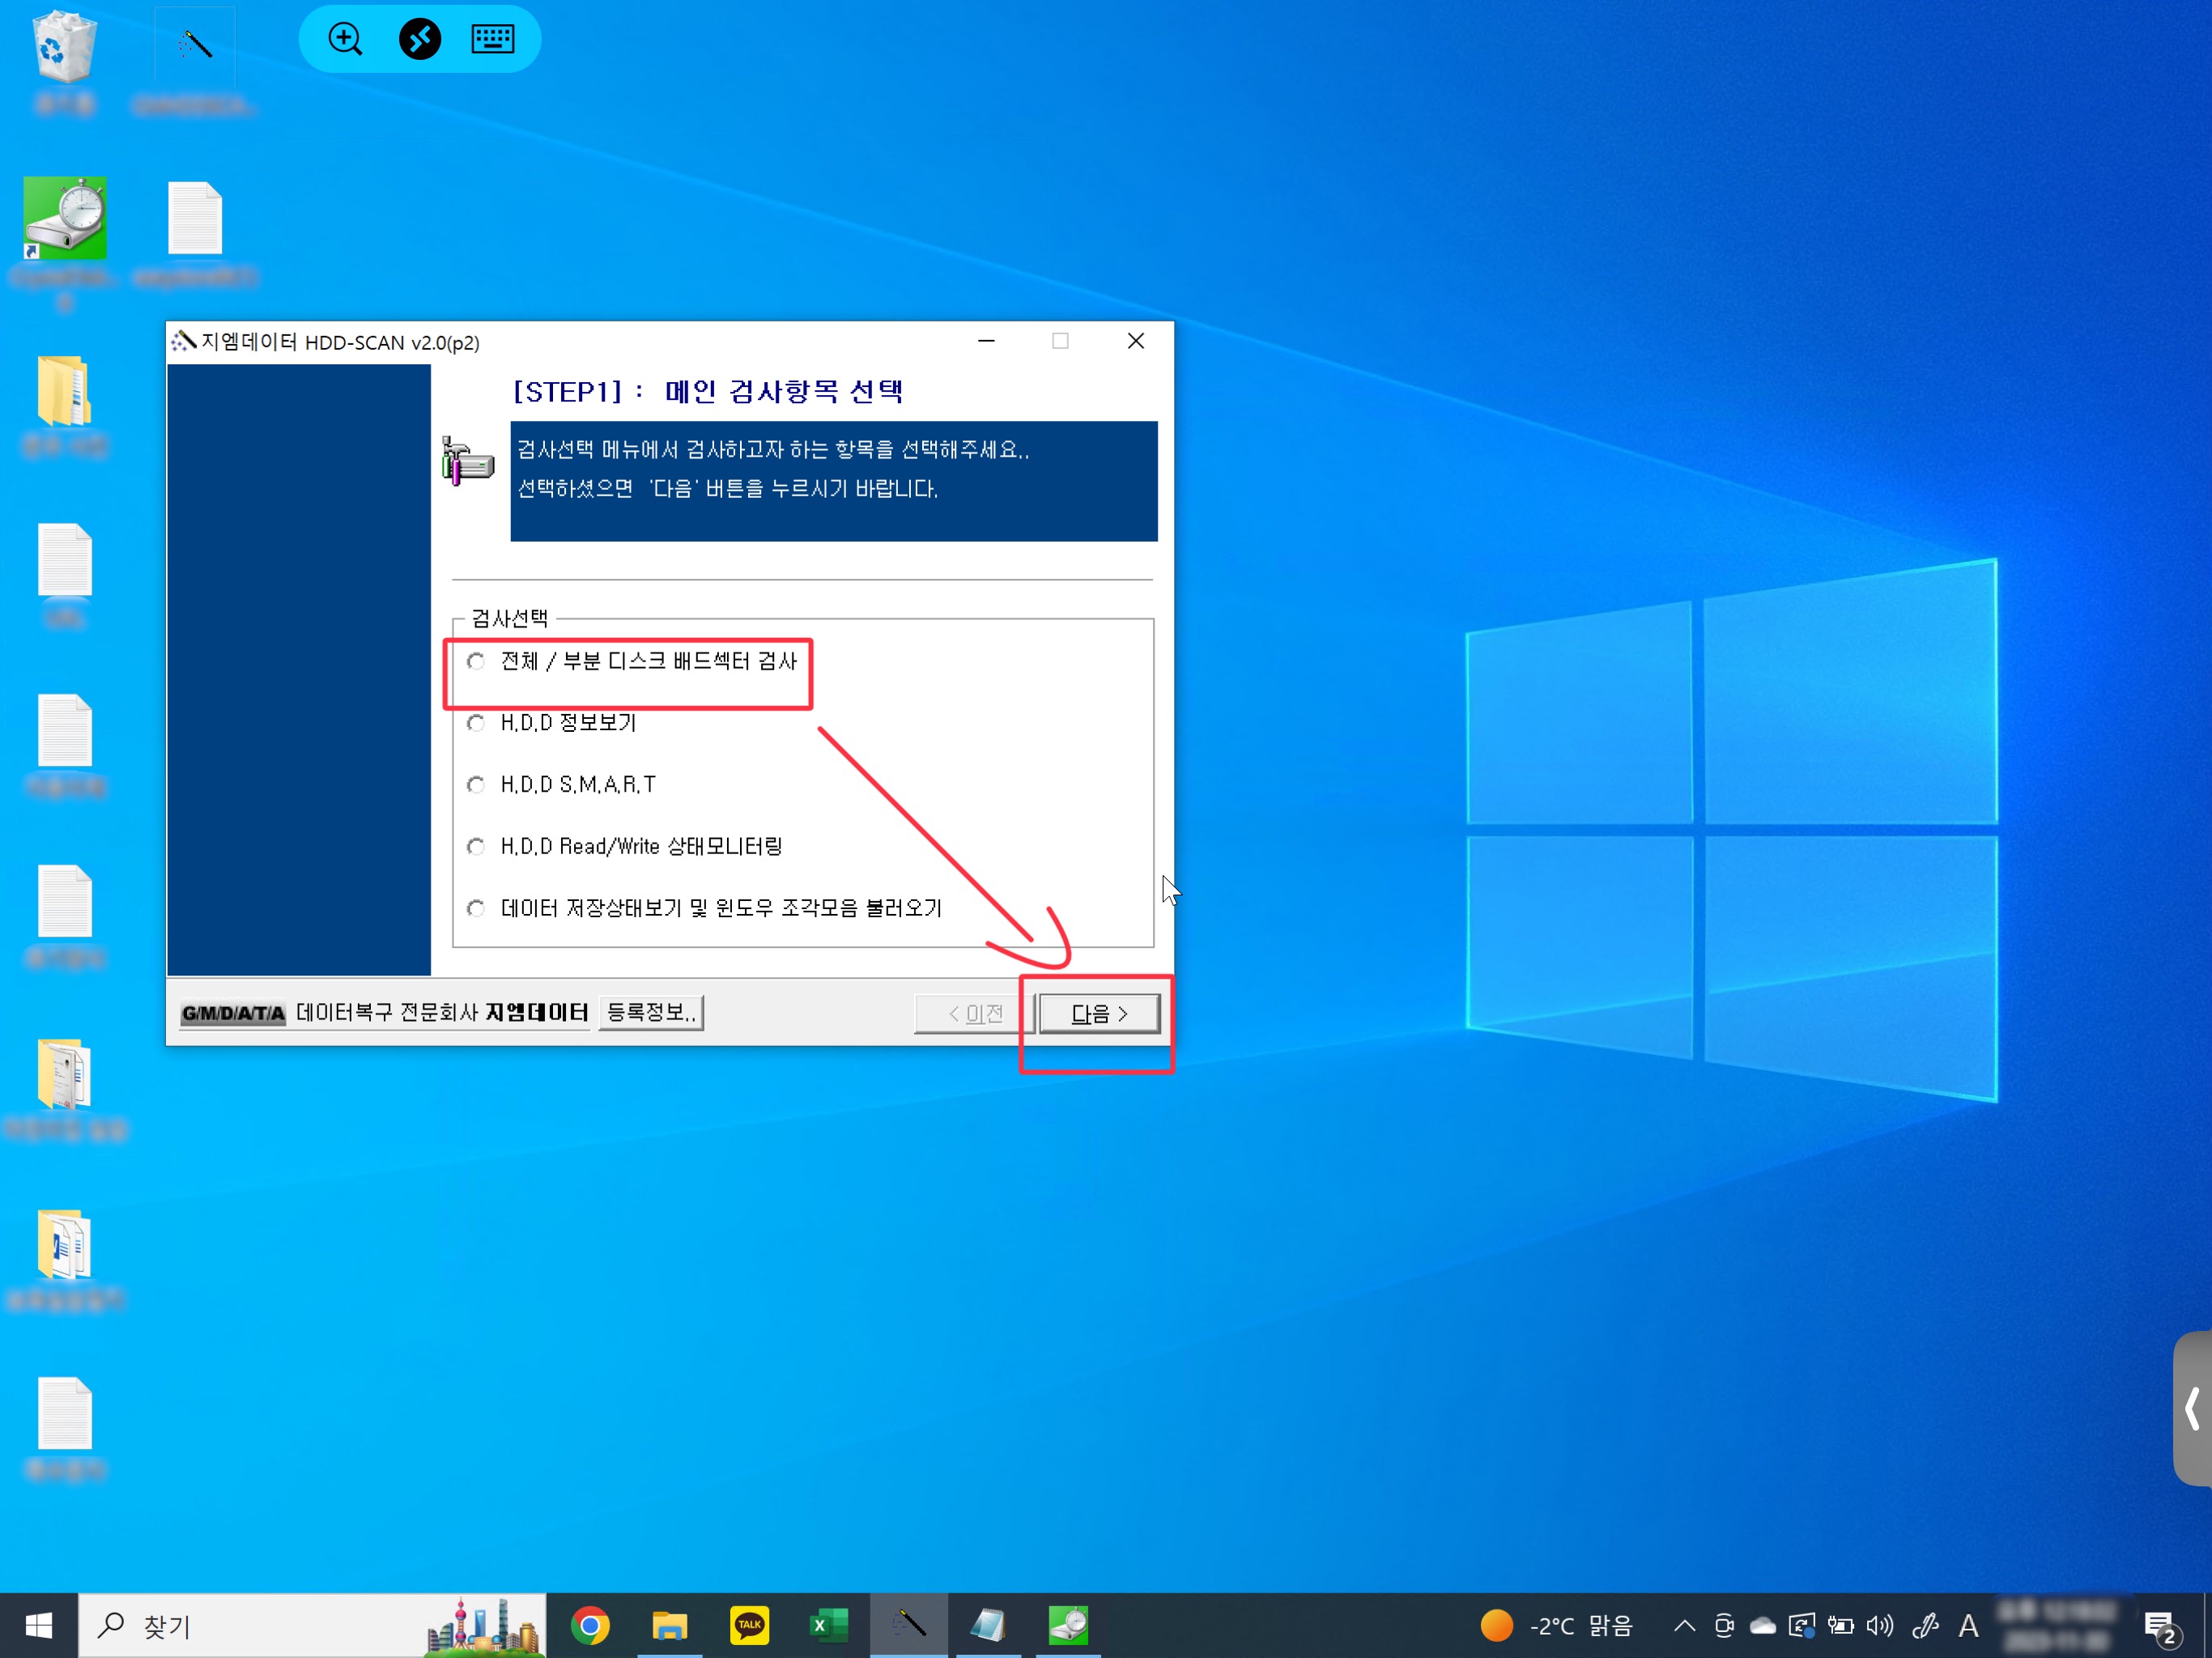Open Google Chrome from the taskbar
This screenshot has width=2212, height=1658.
[x=590, y=1625]
